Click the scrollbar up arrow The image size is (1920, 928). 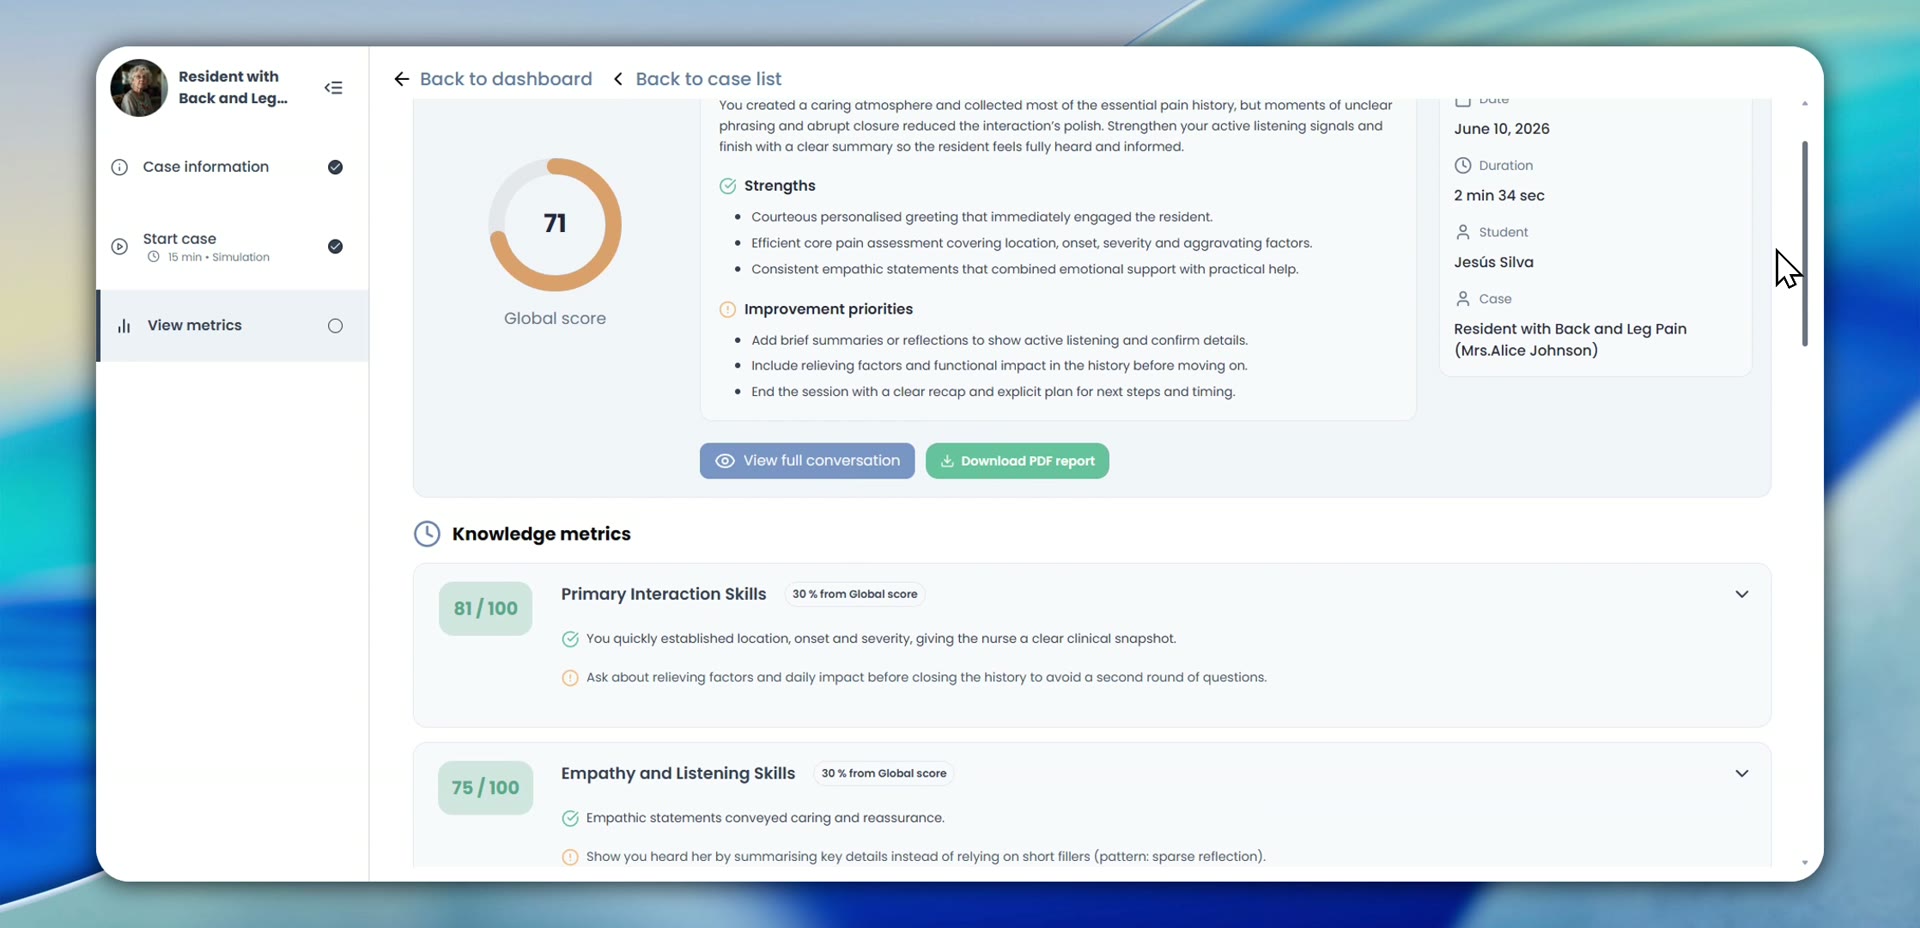pyautogui.click(x=1804, y=103)
